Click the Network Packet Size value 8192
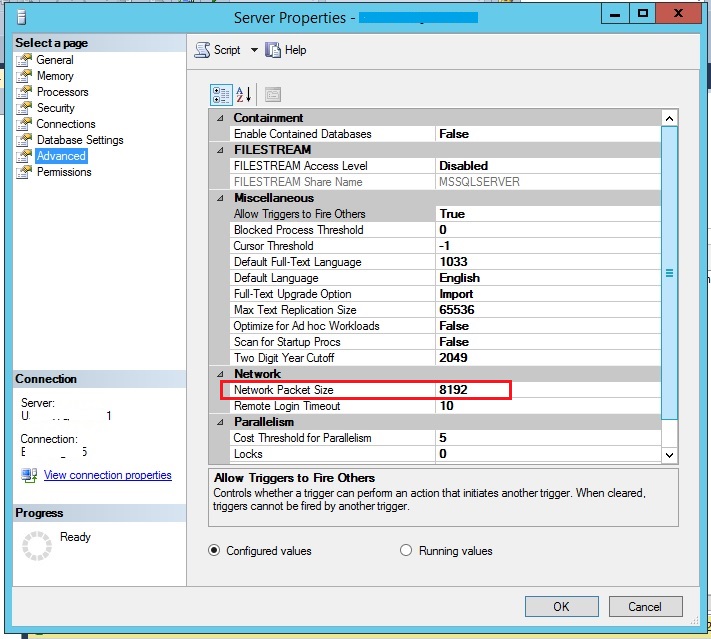The width and height of the screenshot is (711, 639). [x=453, y=390]
